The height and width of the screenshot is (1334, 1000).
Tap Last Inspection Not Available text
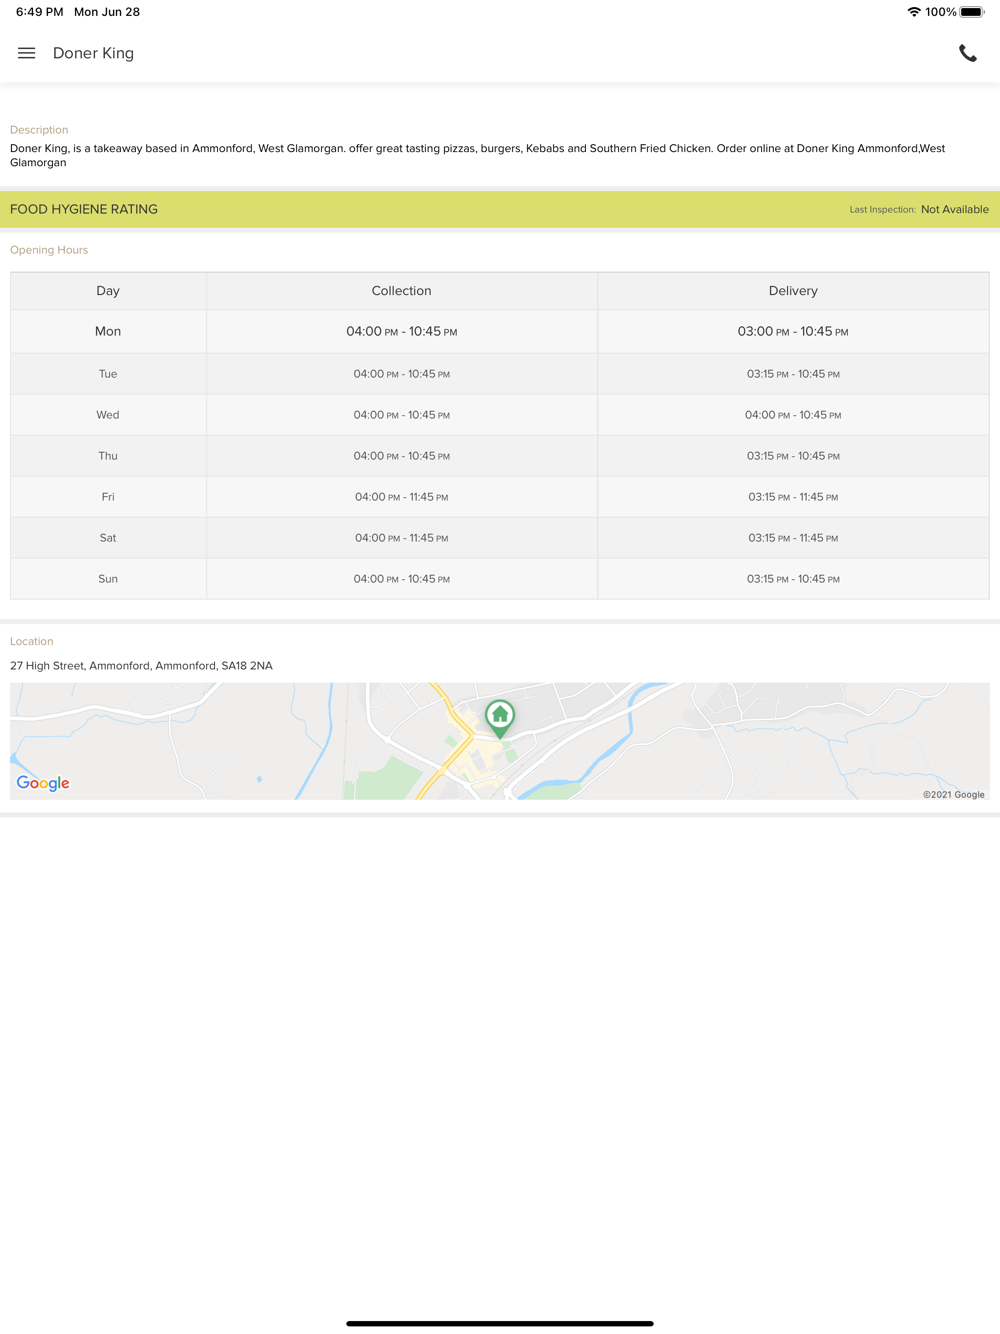pyautogui.click(x=919, y=209)
